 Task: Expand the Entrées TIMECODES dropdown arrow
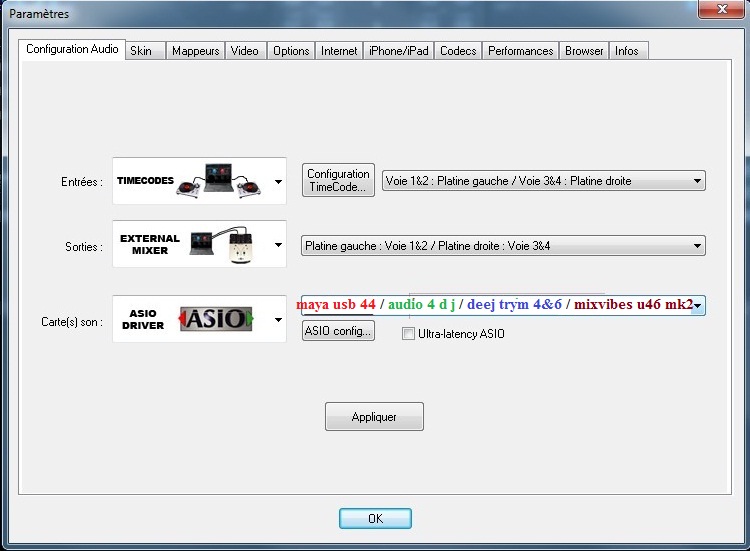point(278,181)
